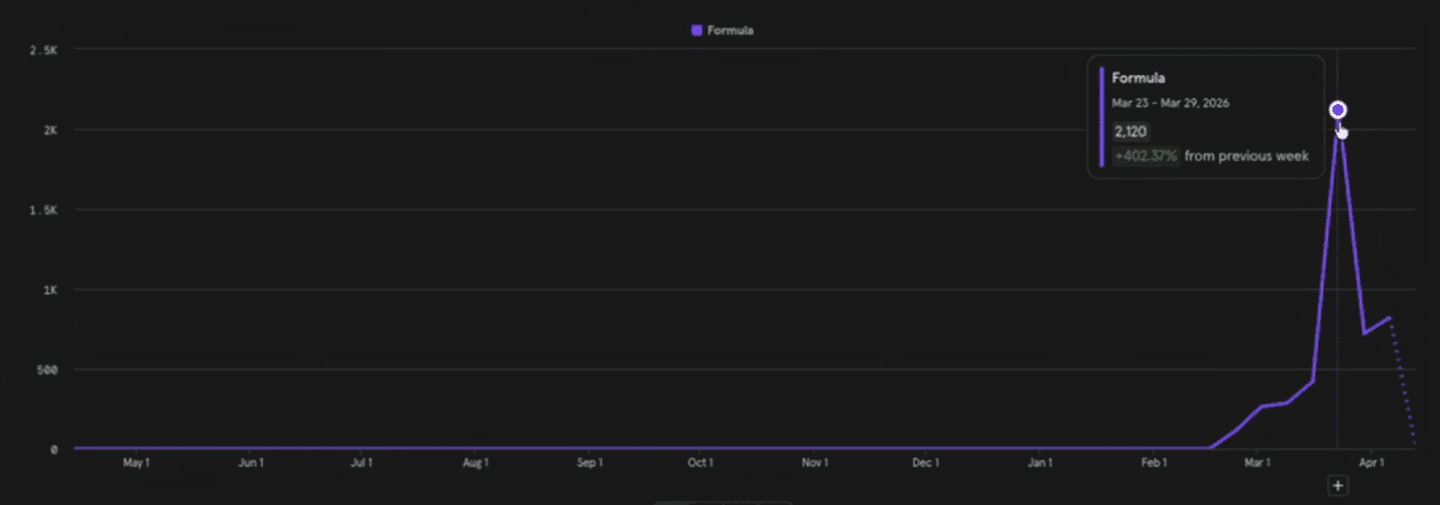Click the plus icon below the chart
This screenshot has height=505, width=1440.
(x=1338, y=485)
